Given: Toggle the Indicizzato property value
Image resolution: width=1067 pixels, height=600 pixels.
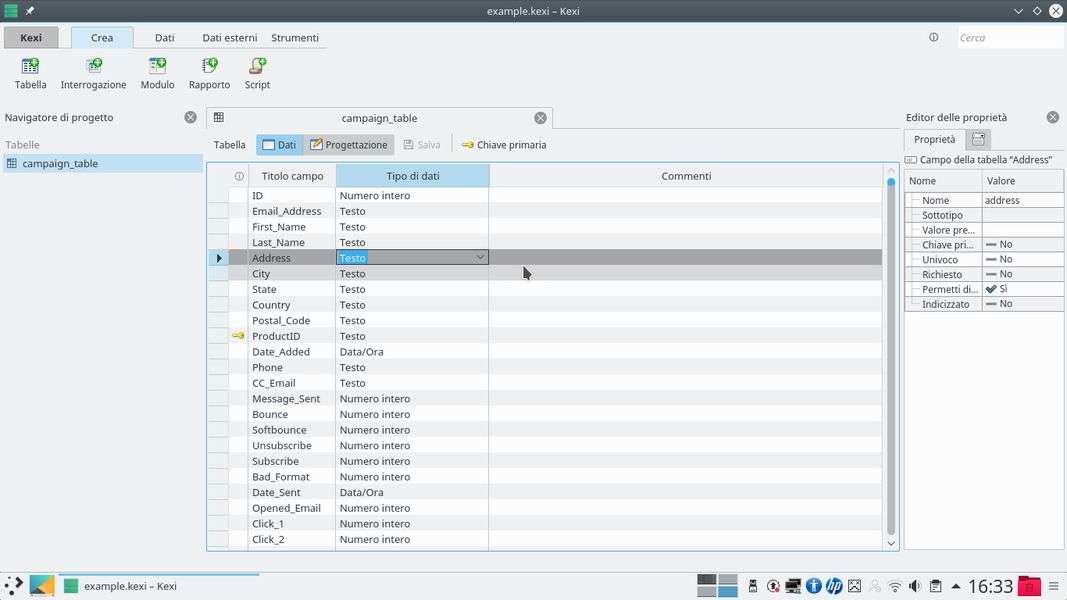Looking at the screenshot, I should (x=1022, y=304).
